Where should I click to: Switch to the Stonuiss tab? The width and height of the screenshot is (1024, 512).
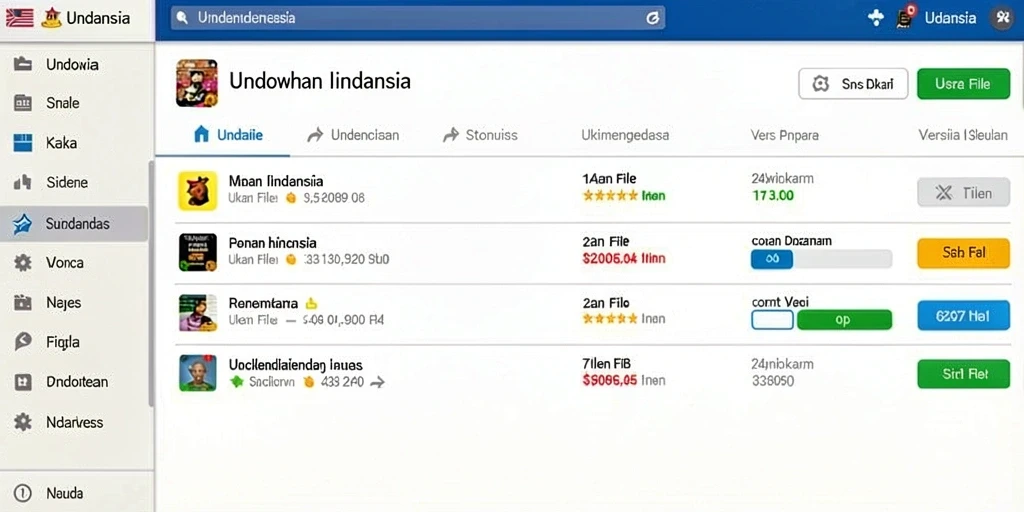coord(480,135)
